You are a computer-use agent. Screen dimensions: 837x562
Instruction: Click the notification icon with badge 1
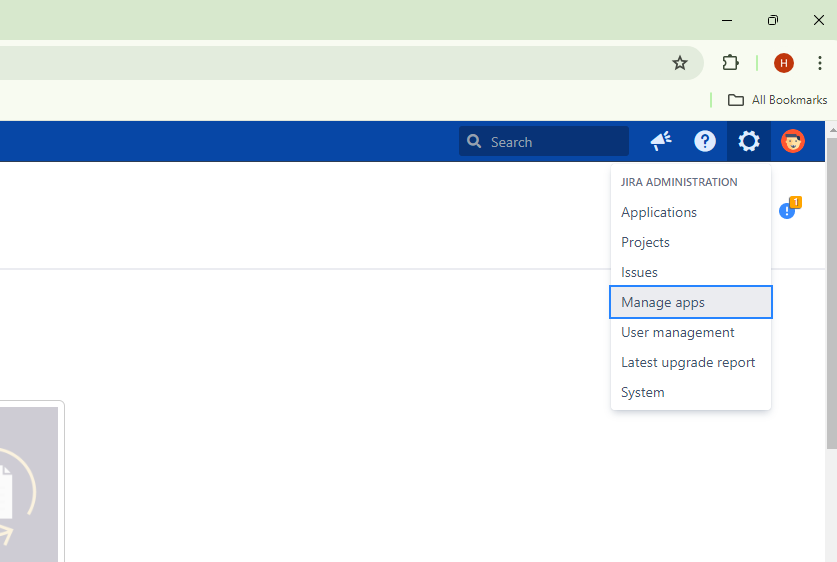coord(788,210)
